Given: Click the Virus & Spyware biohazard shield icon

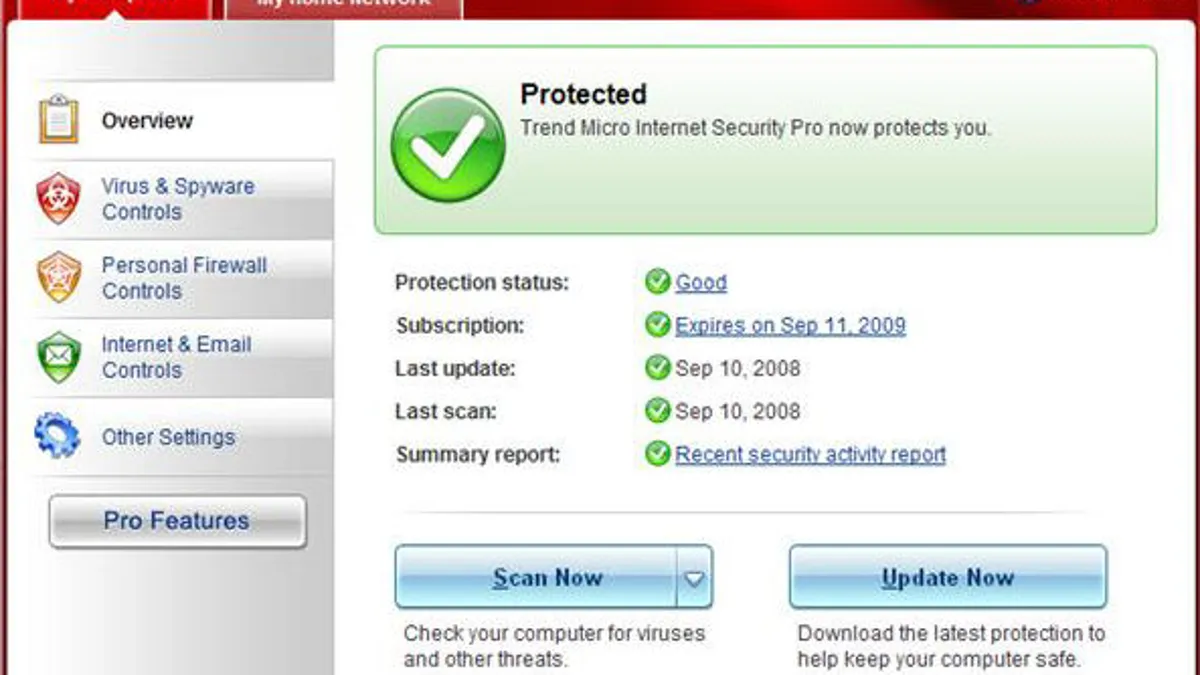Looking at the screenshot, I should [x=58, y=199].
